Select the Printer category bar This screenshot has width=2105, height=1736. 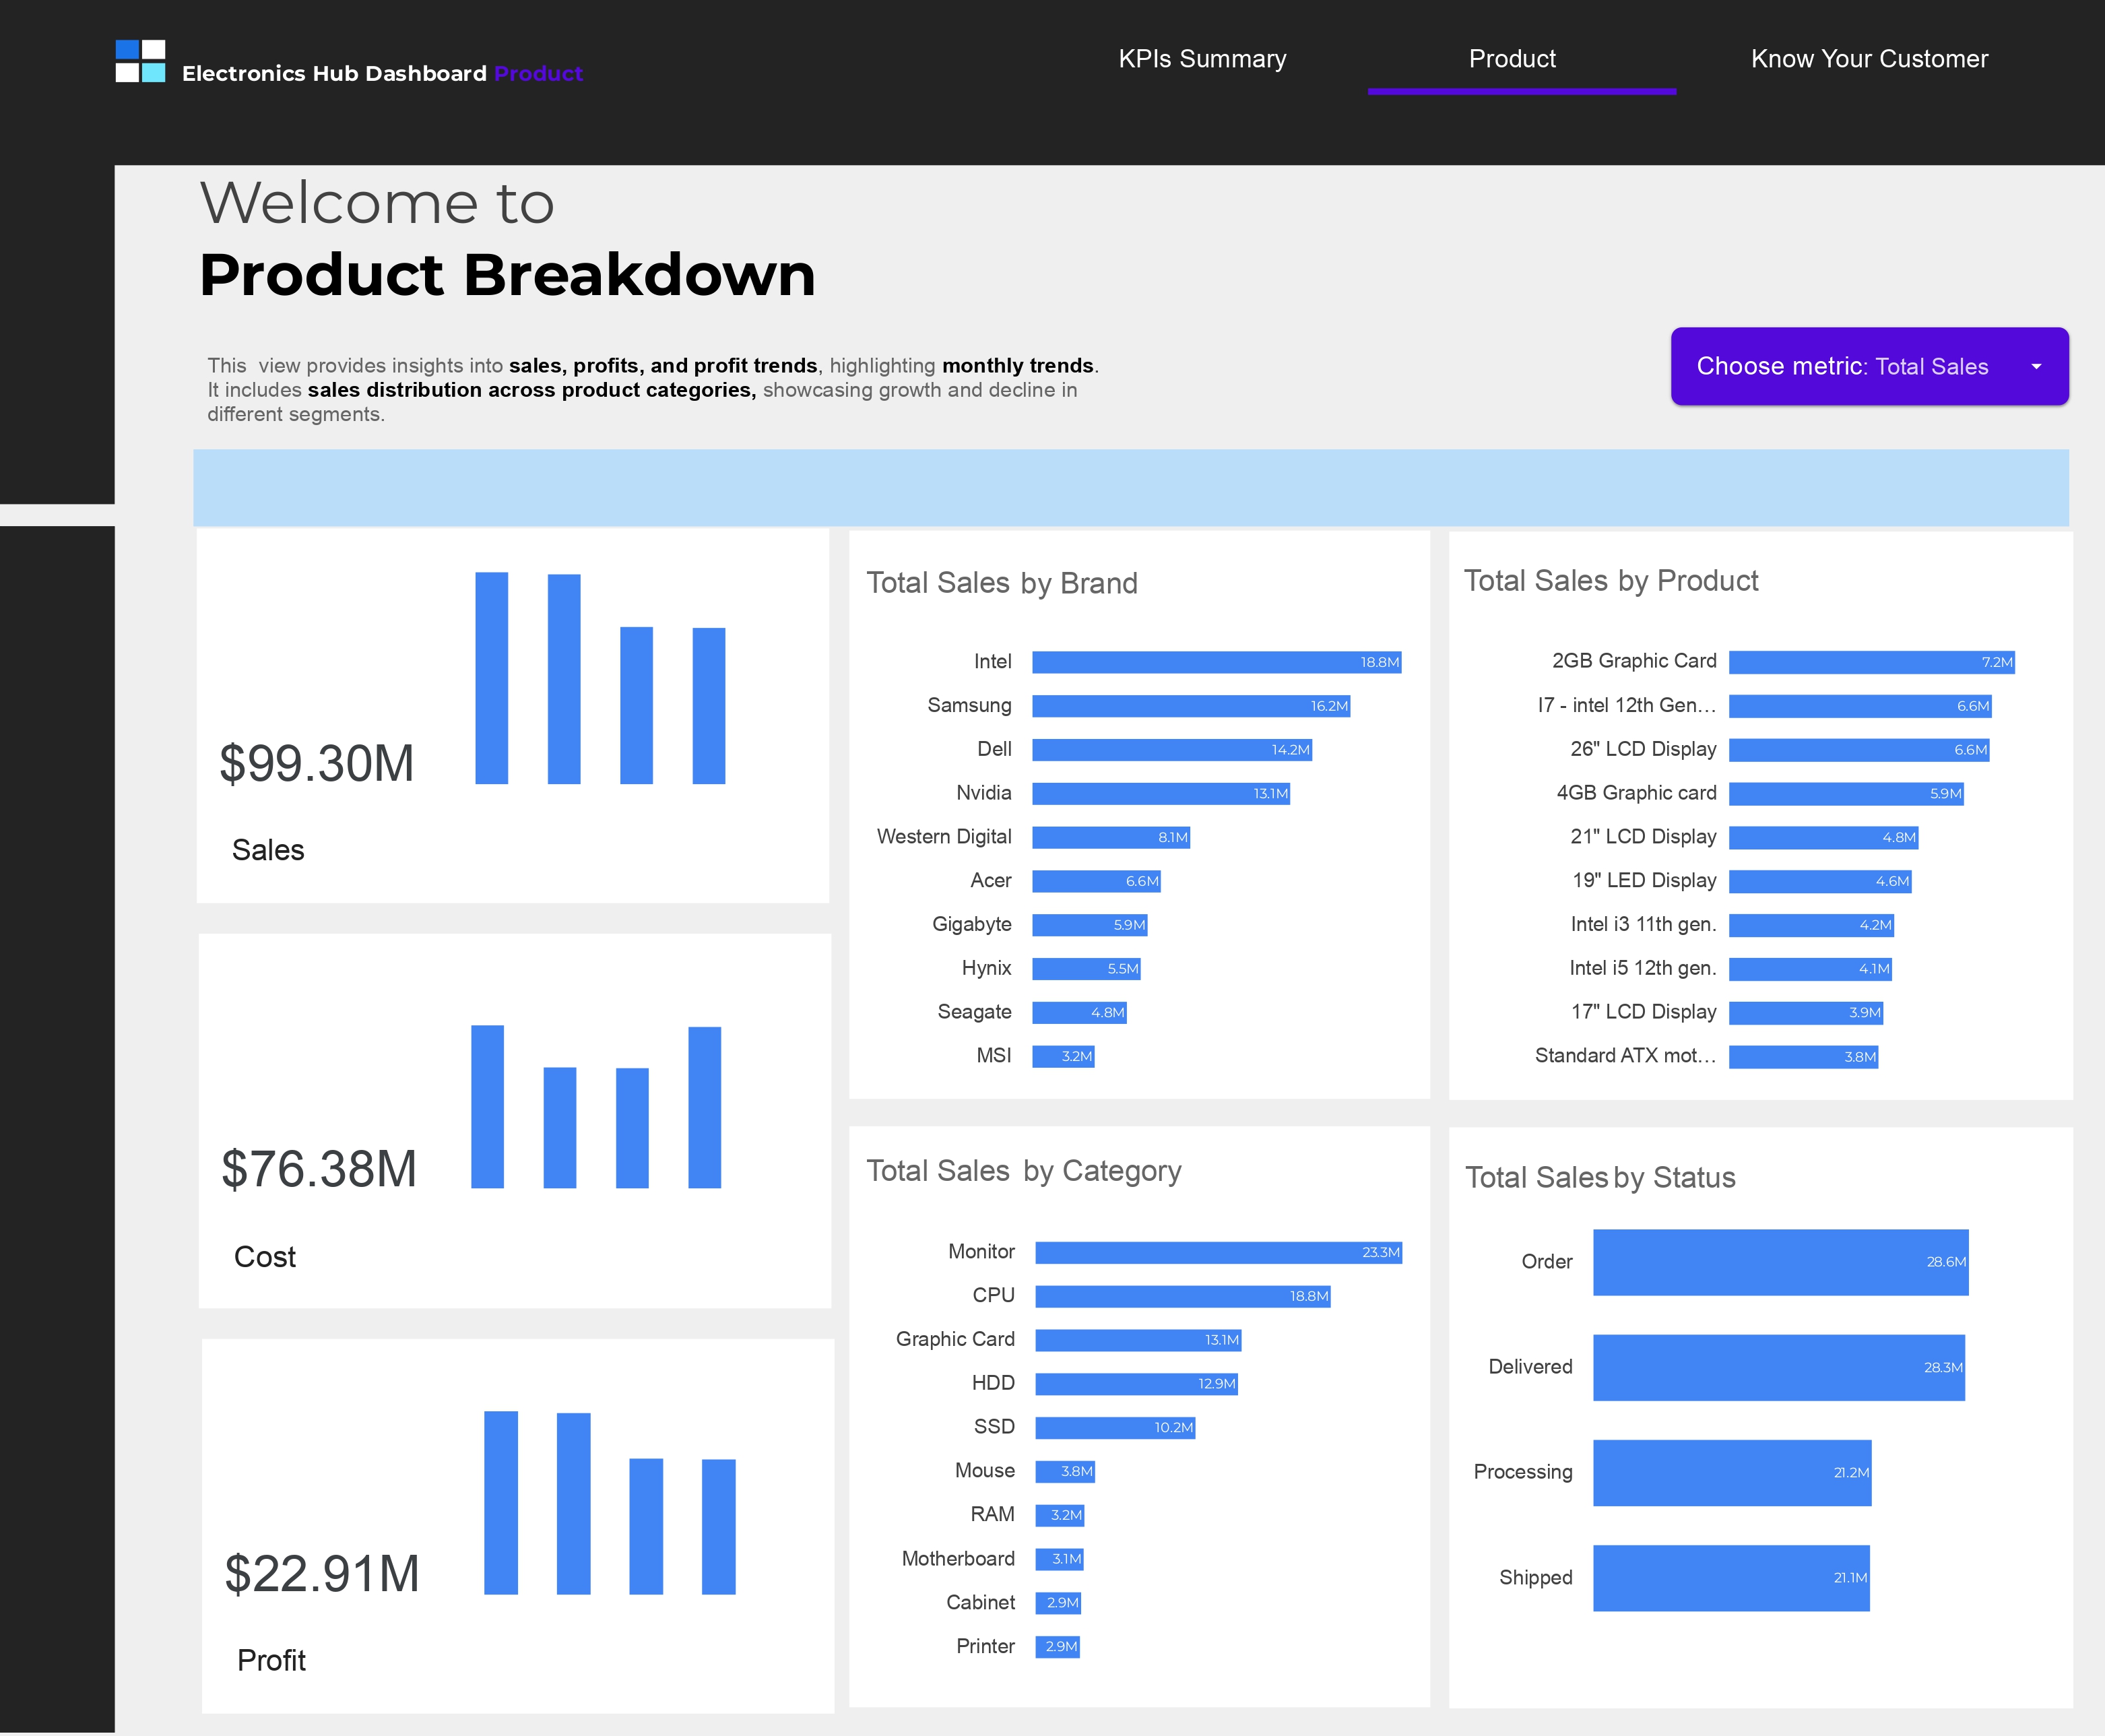pos(1057,1647)
